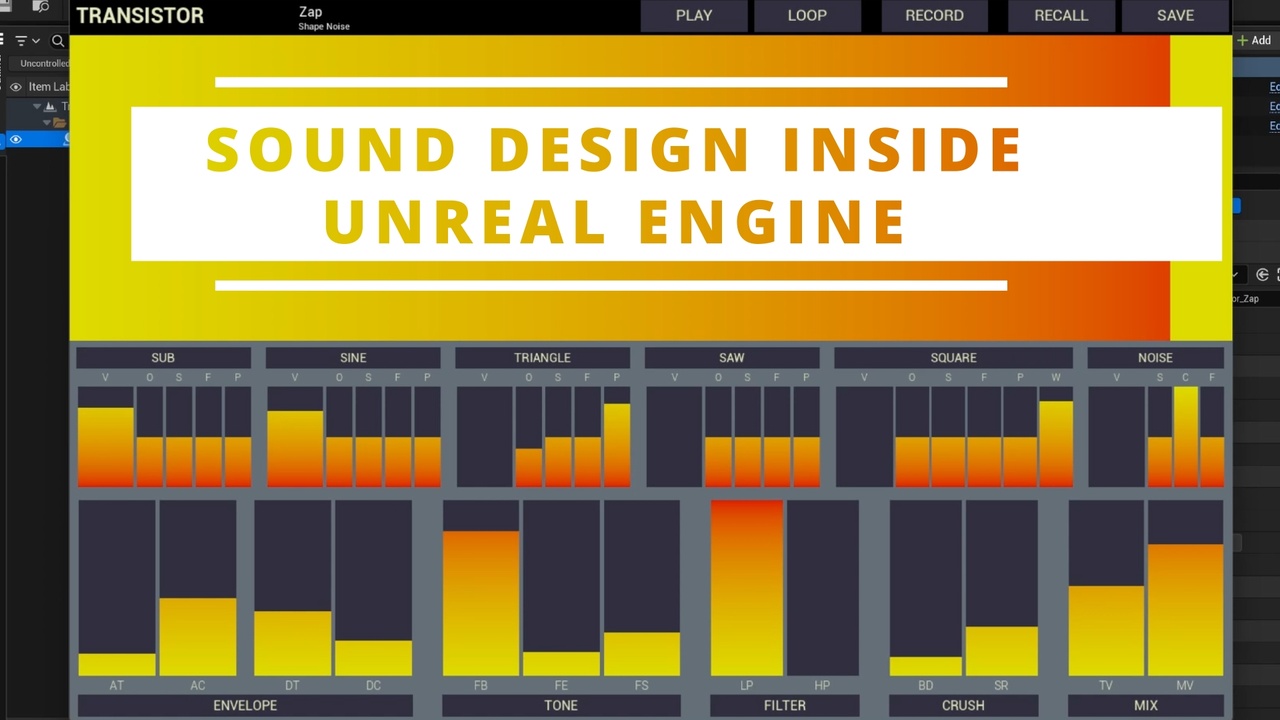Viewport: 1280px width, 720px height.
Task: Adjust the SUB O slider
Action: coord(150,437)
